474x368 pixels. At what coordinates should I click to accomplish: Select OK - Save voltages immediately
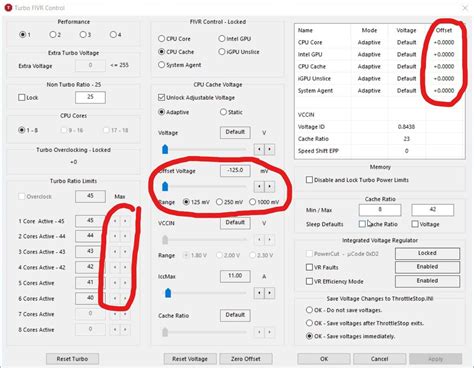point(309,336)
